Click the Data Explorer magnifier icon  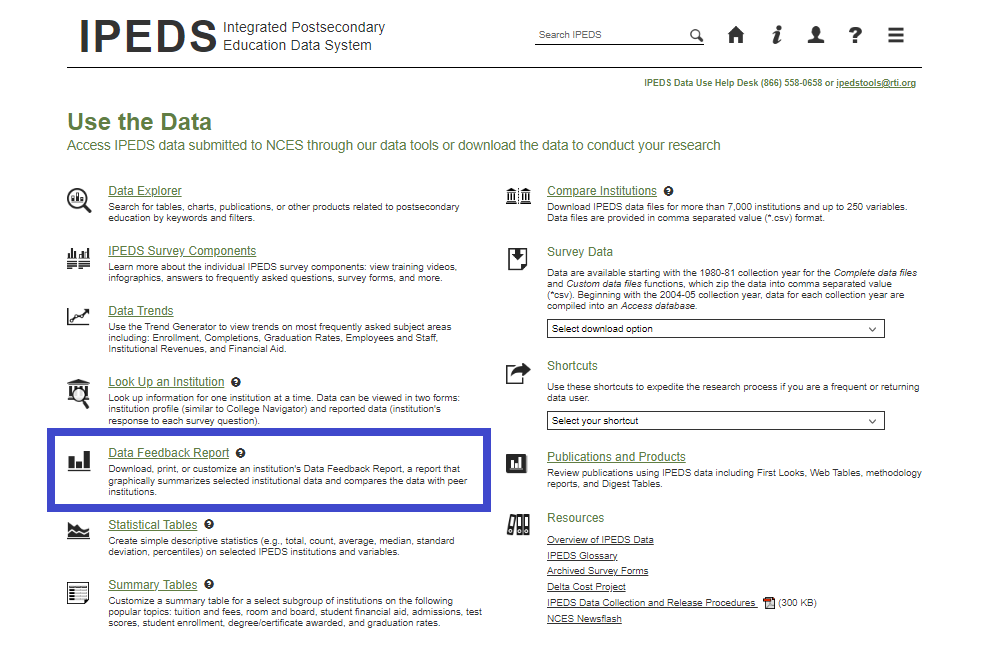click(x=79, y=201)
